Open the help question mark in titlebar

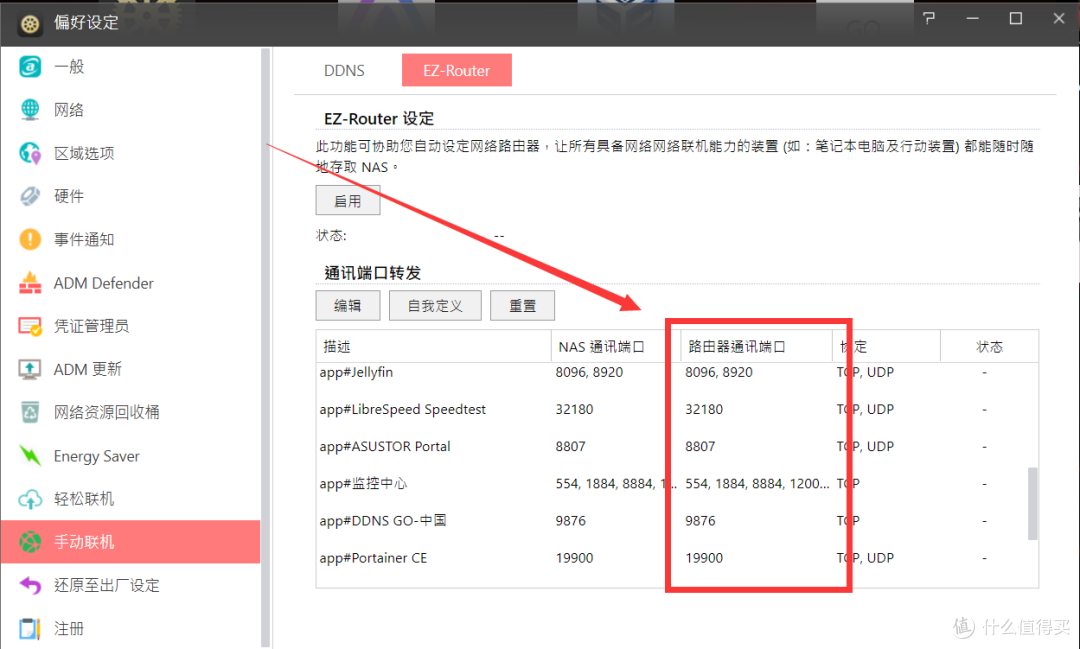coord(928,18)
